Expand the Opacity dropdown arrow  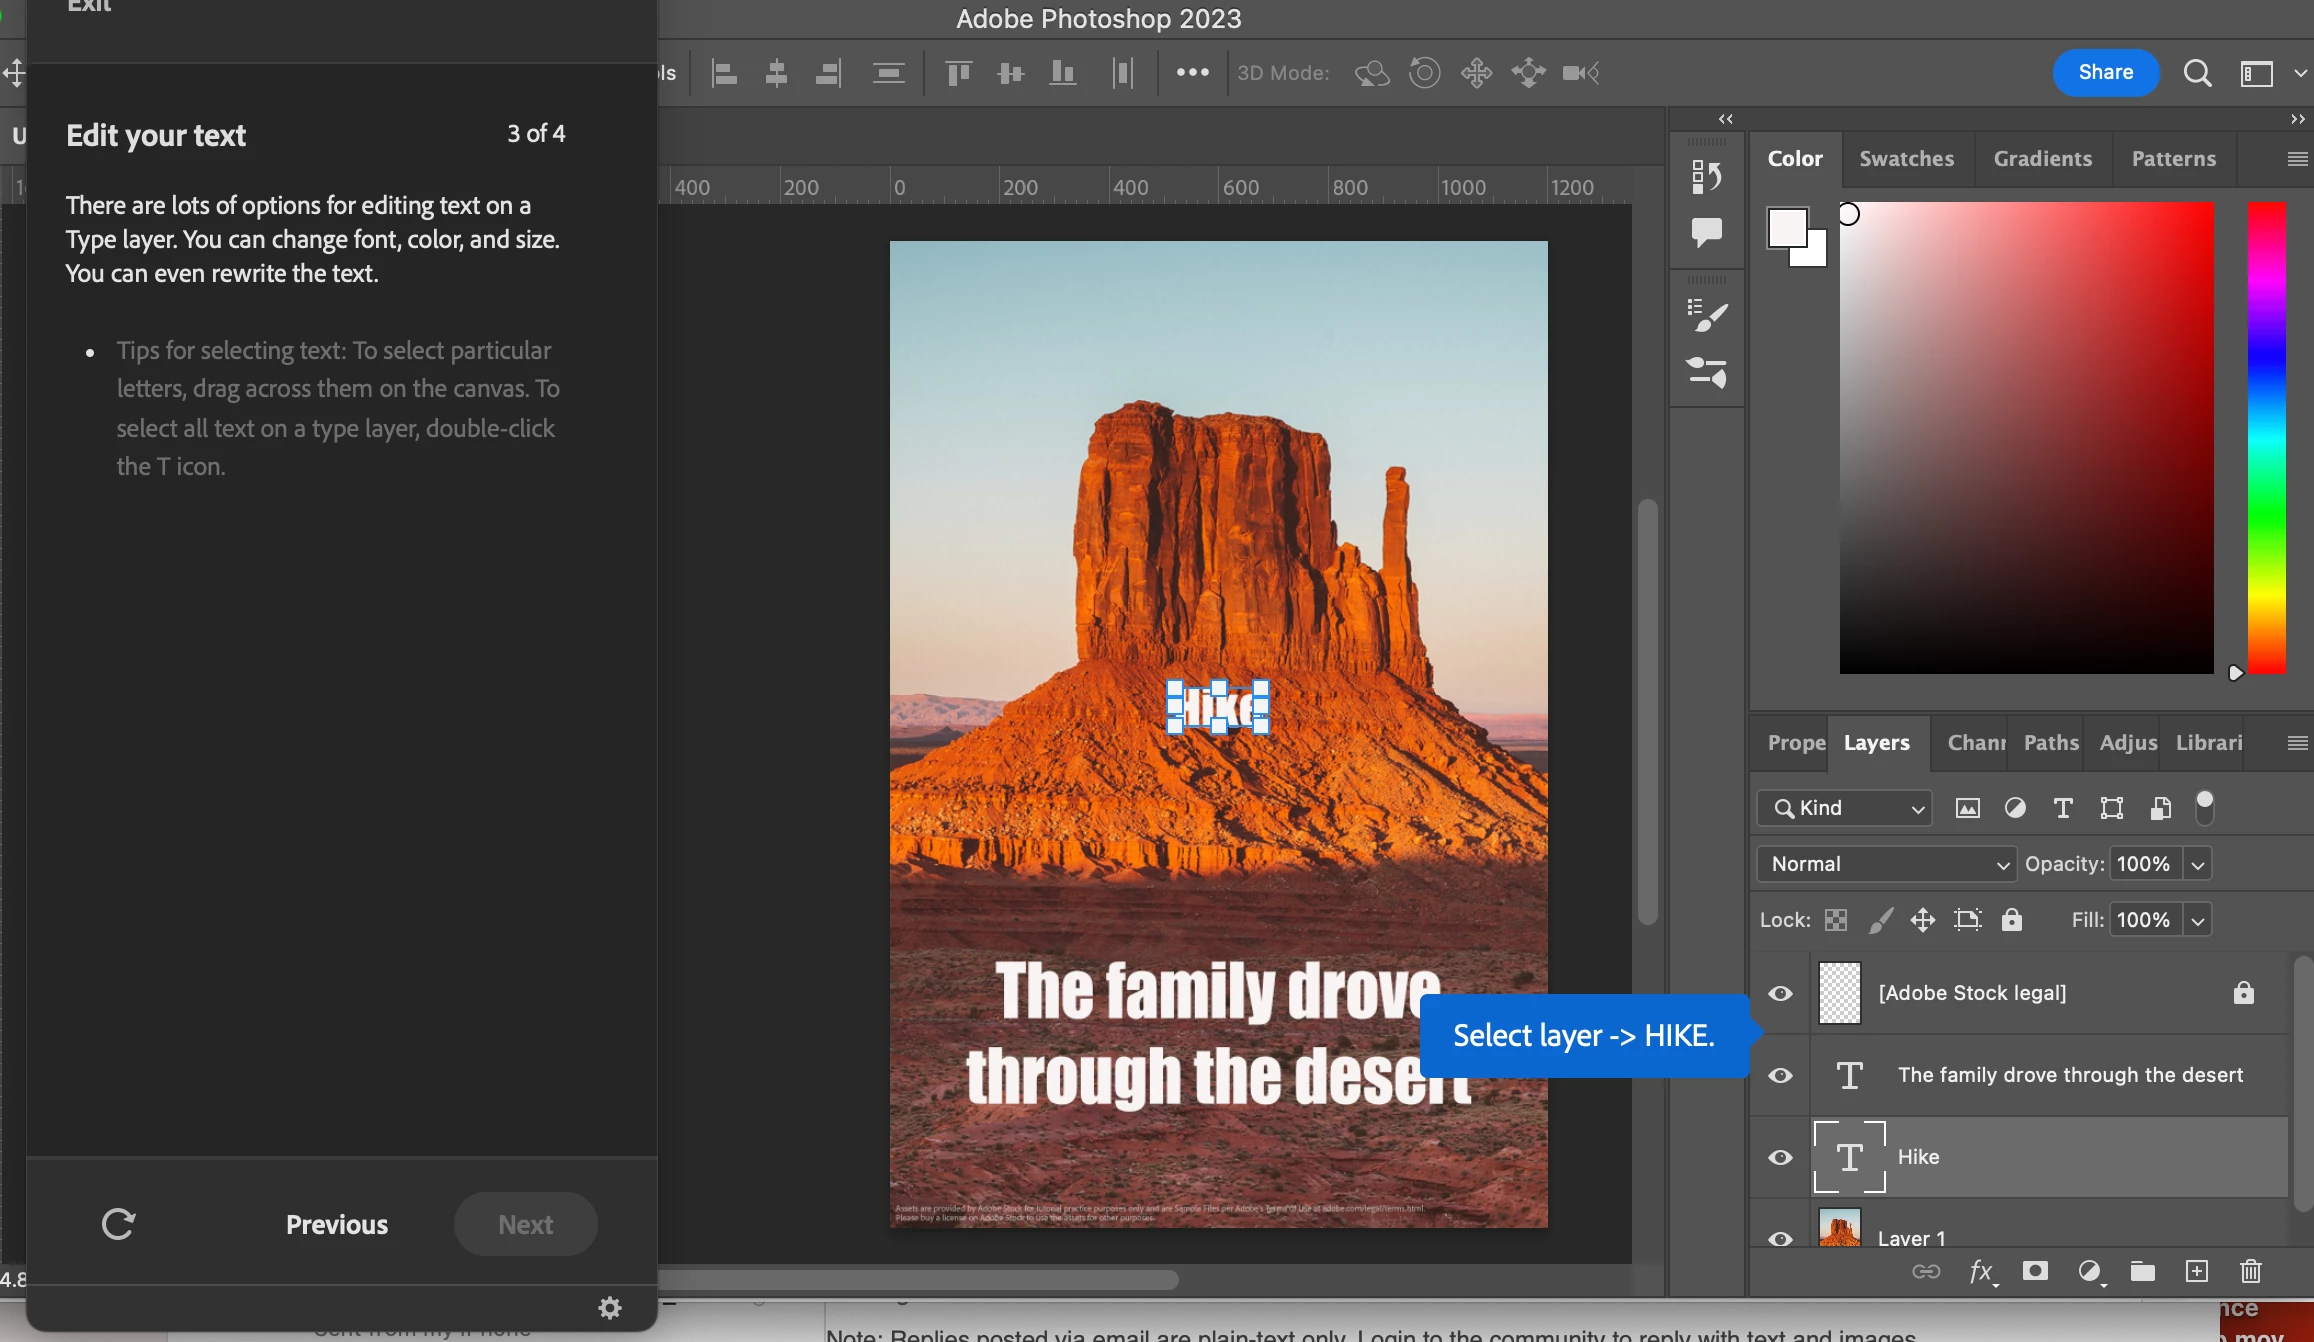2197,864
